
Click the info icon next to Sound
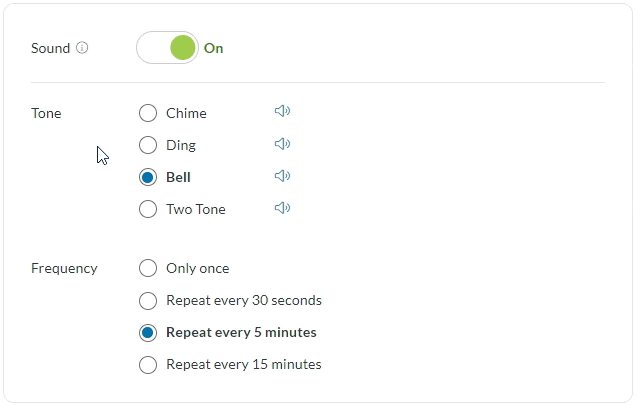click(x=82, y=48)
